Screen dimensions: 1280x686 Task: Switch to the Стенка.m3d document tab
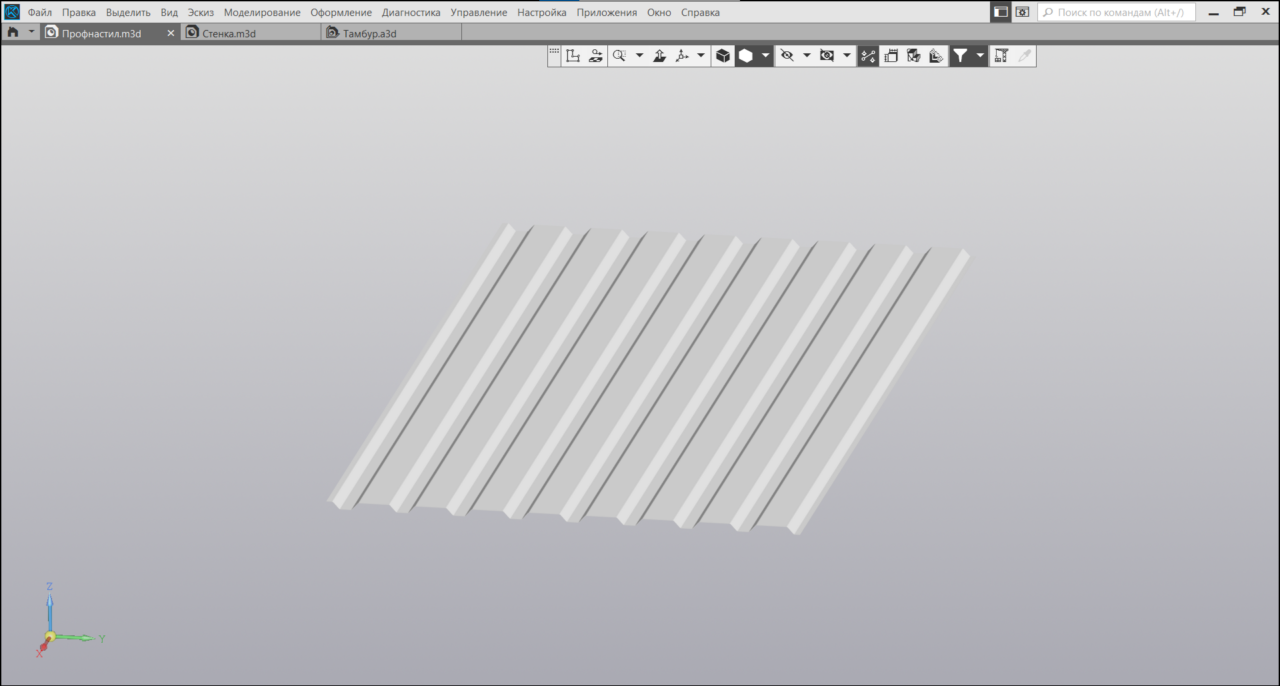(251, 33)
